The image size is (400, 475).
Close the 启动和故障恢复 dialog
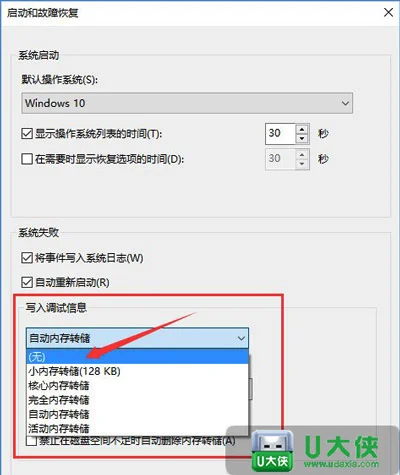[x=388, y=13]
